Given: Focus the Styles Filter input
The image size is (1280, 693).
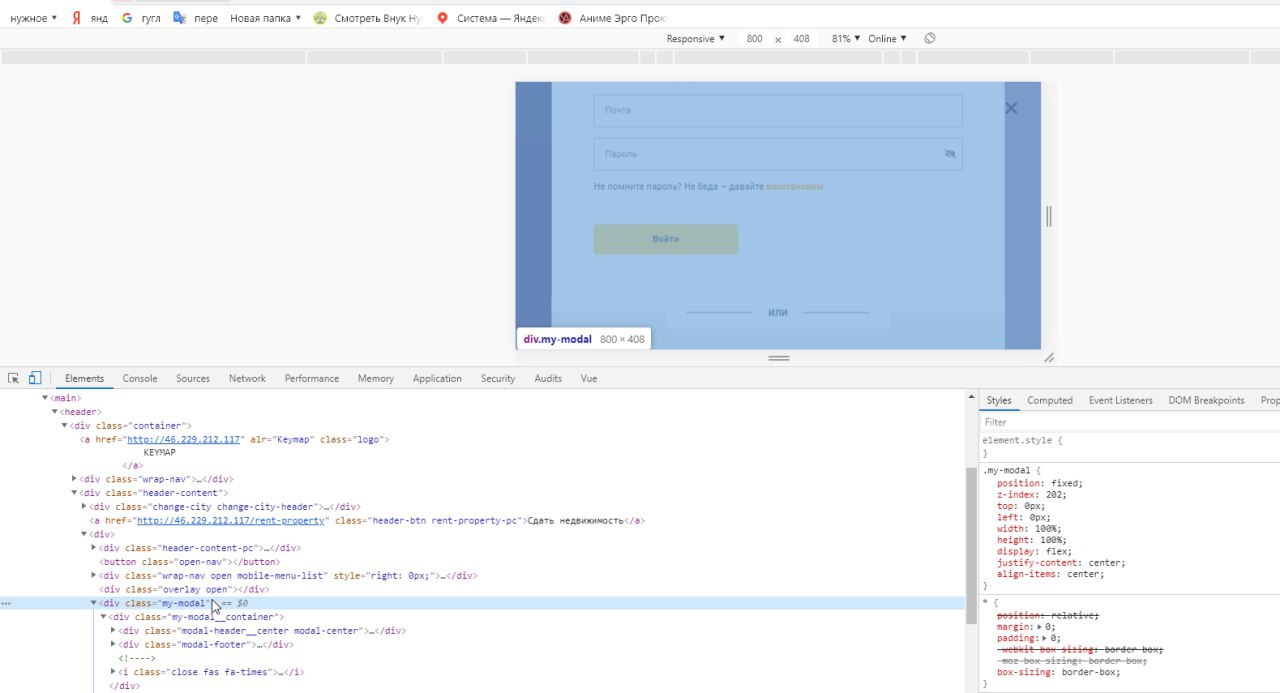Looking at the screenshot, I should 1128,422.
